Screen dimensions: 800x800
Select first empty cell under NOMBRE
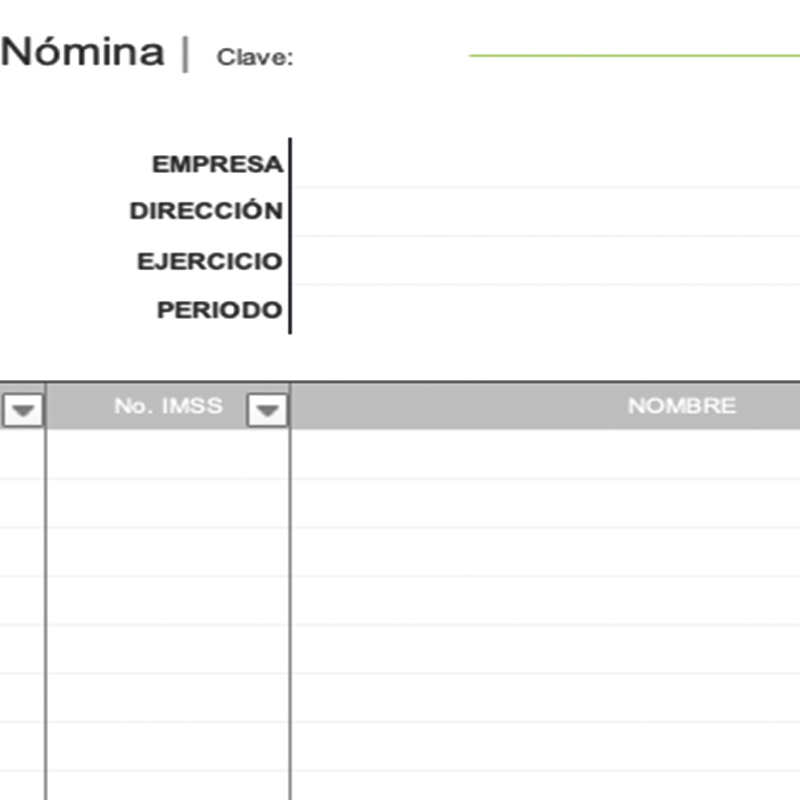pos(545,455)
